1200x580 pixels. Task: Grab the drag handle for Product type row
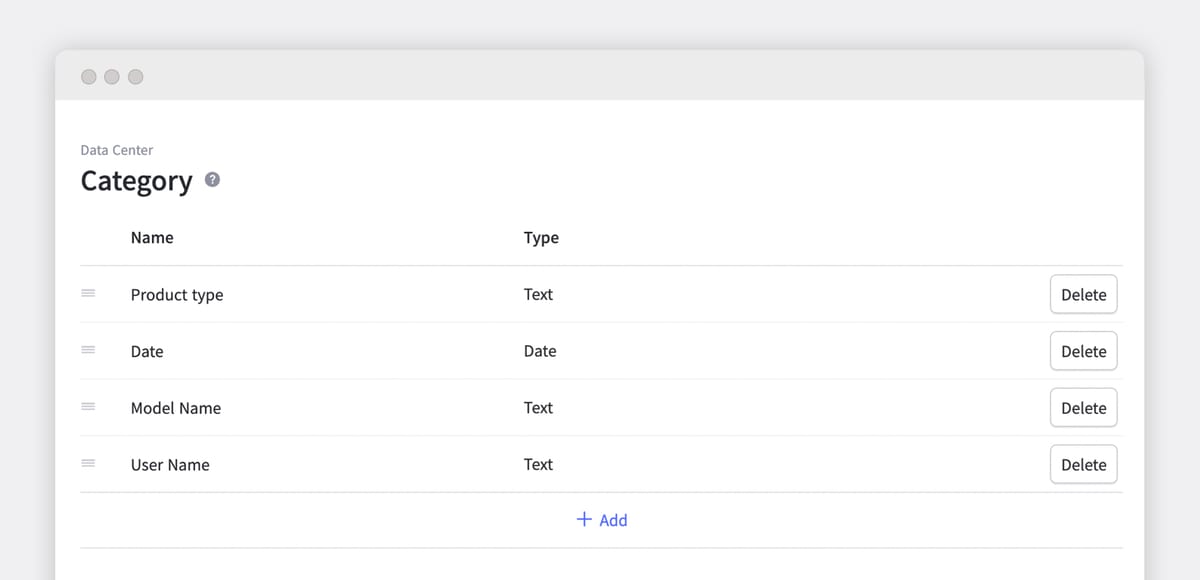click(88, 294)
